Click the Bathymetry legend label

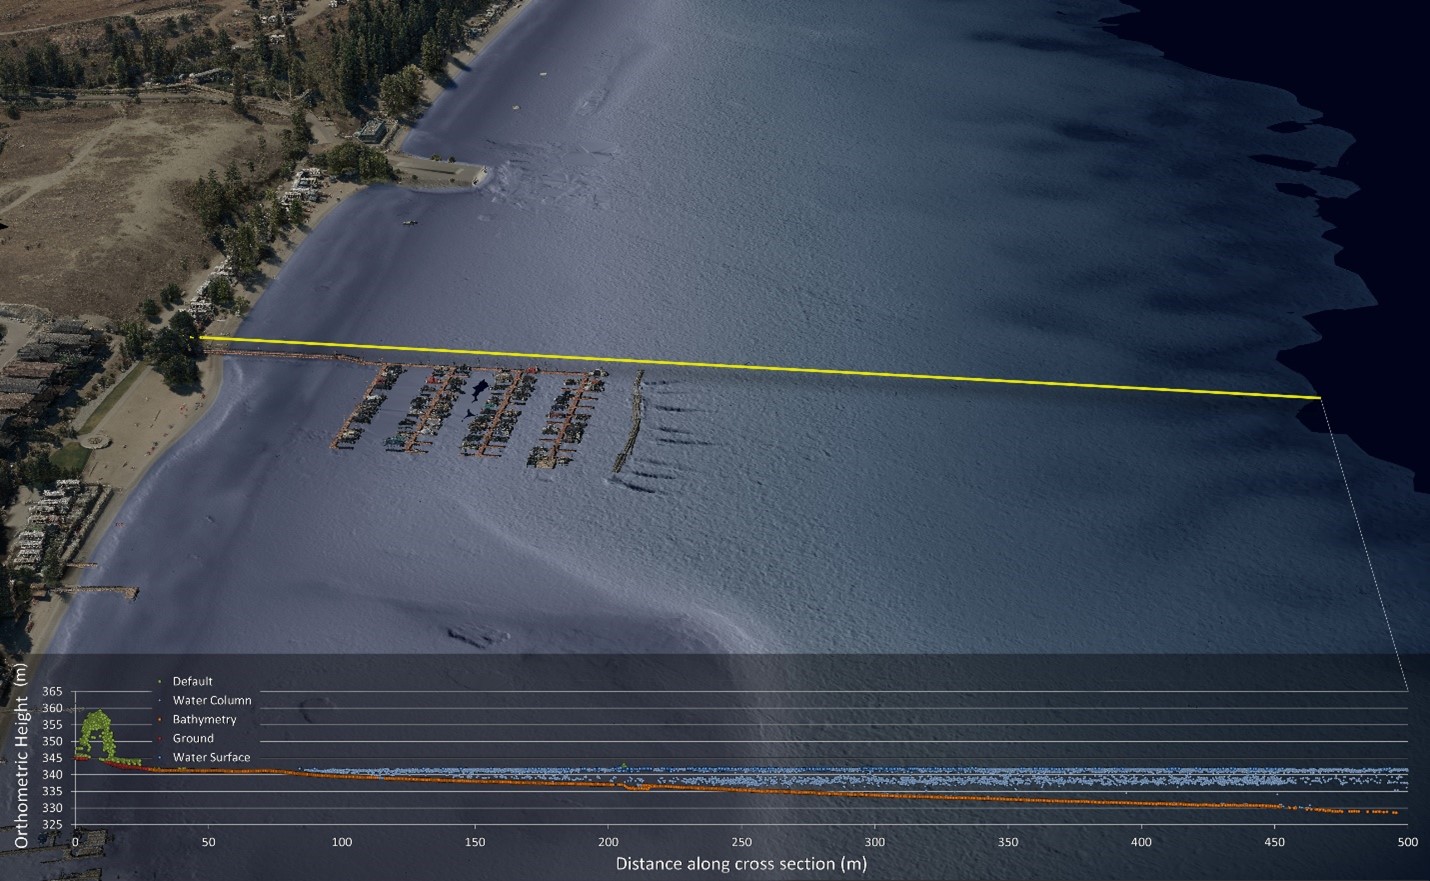[x=204, y=719]
